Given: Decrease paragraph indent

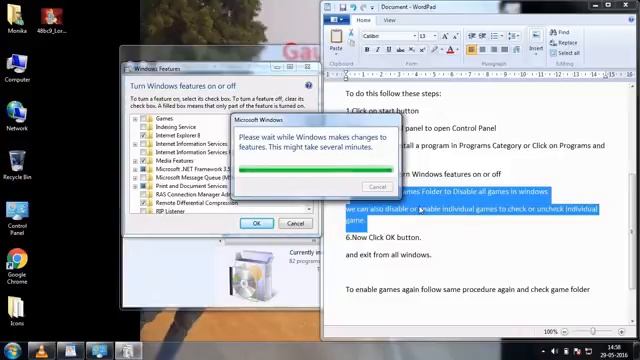Looking at the screenshot, I should [471, 36].
